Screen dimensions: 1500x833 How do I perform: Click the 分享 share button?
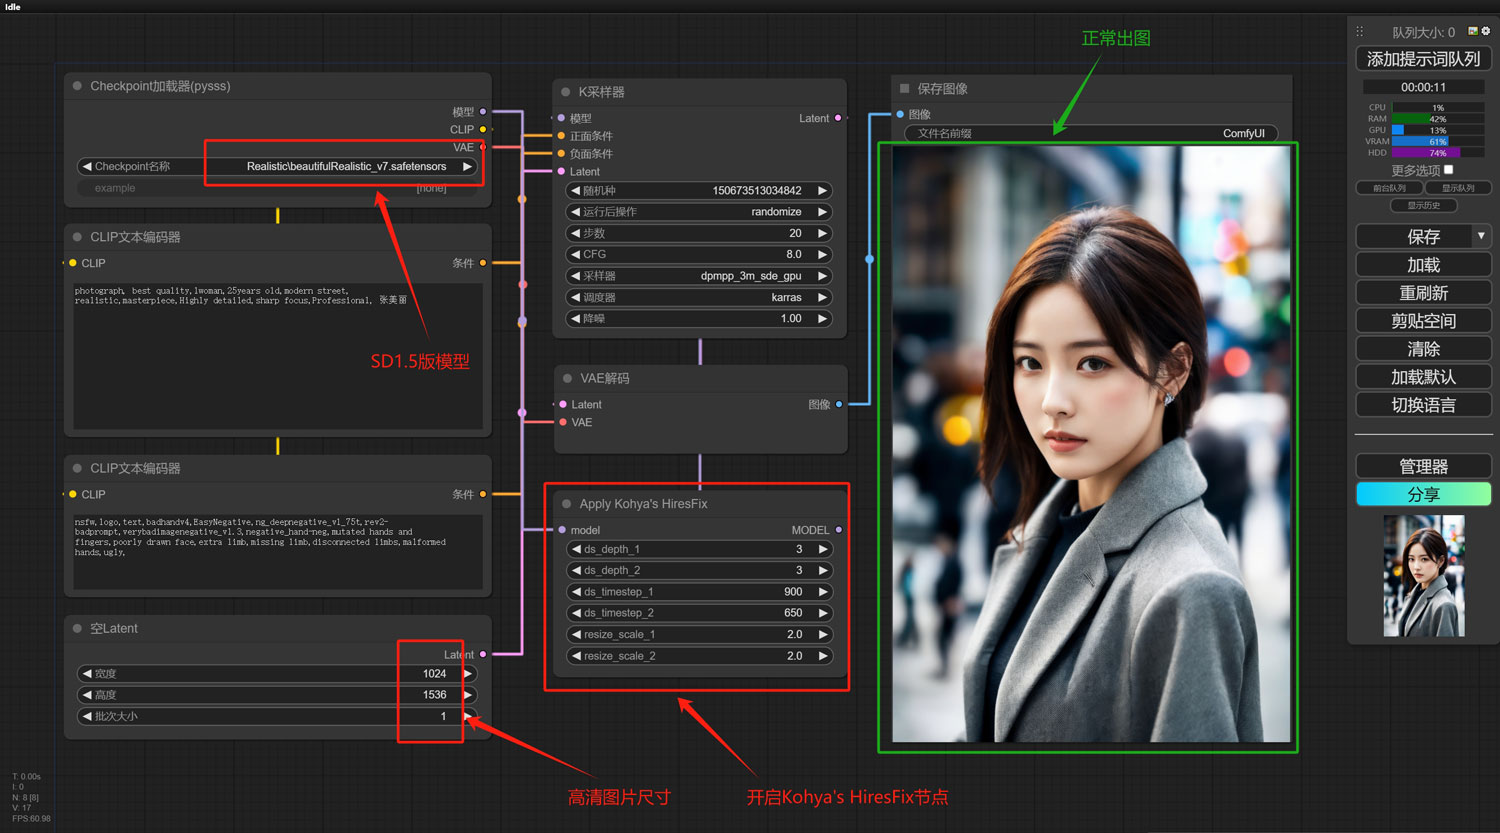pos(1423,494)
